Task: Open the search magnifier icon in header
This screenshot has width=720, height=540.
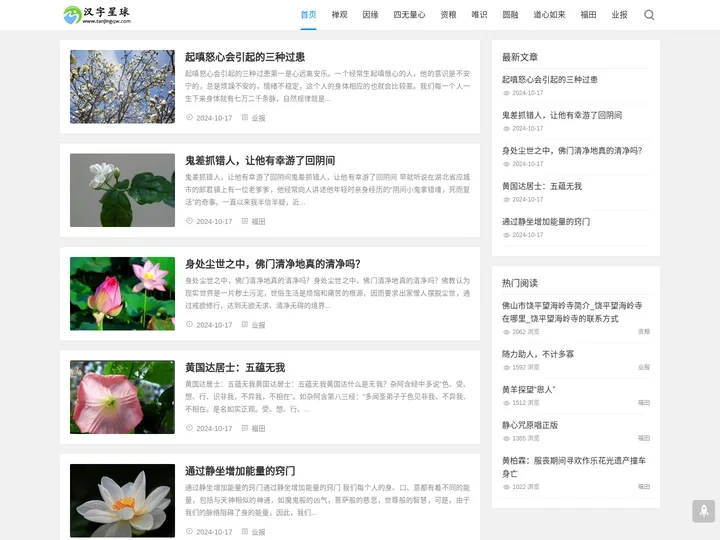Action: pyautogui.click(x=649, y=15)
